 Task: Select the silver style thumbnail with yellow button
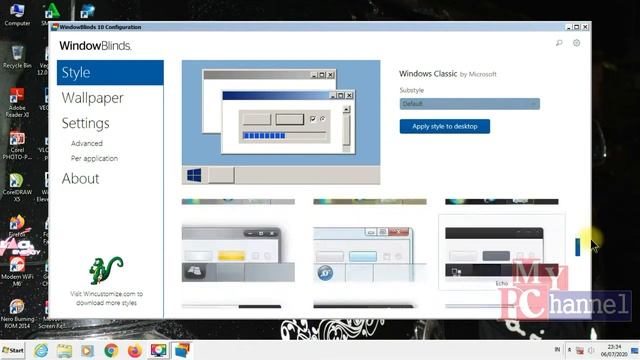click(238, 254)
